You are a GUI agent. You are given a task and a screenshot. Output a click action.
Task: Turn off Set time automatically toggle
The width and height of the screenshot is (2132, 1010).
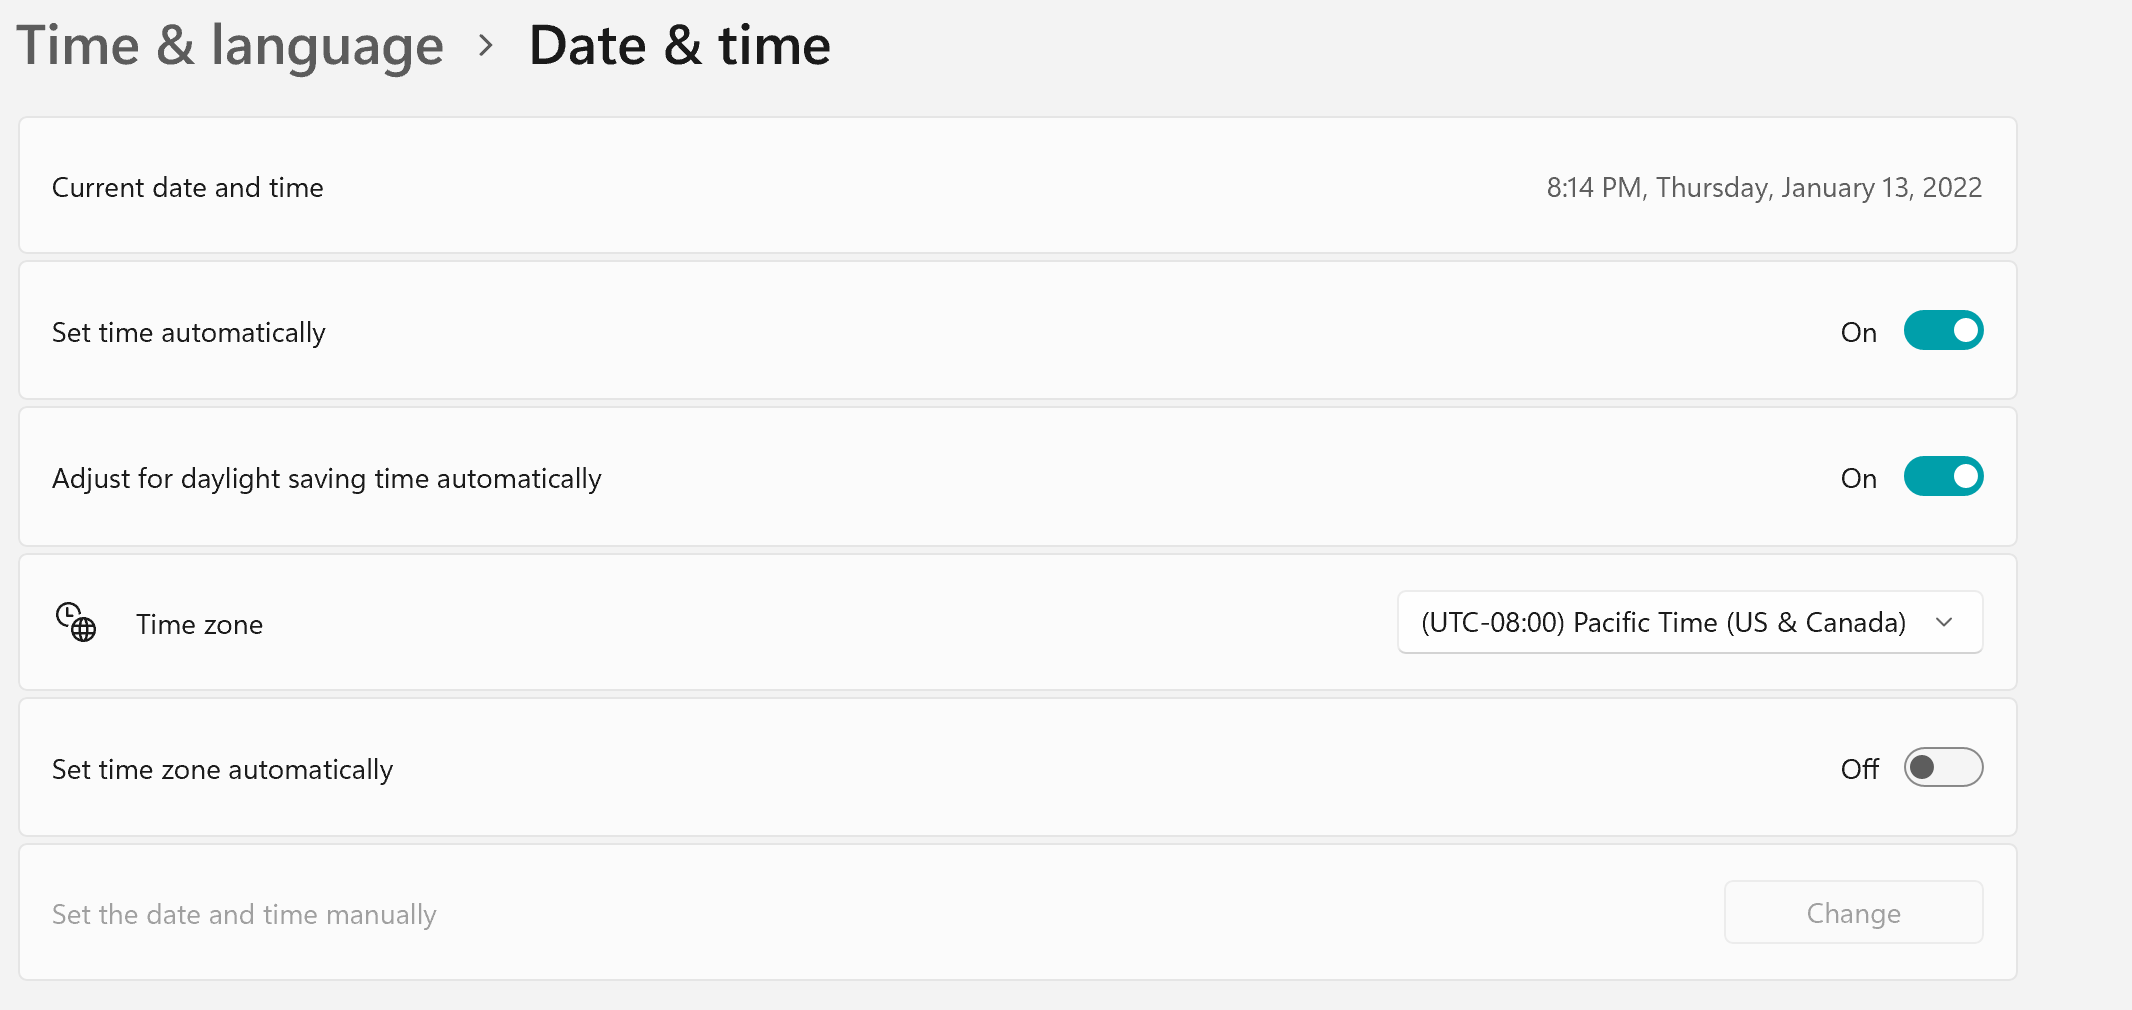(x=1943, y=331)
